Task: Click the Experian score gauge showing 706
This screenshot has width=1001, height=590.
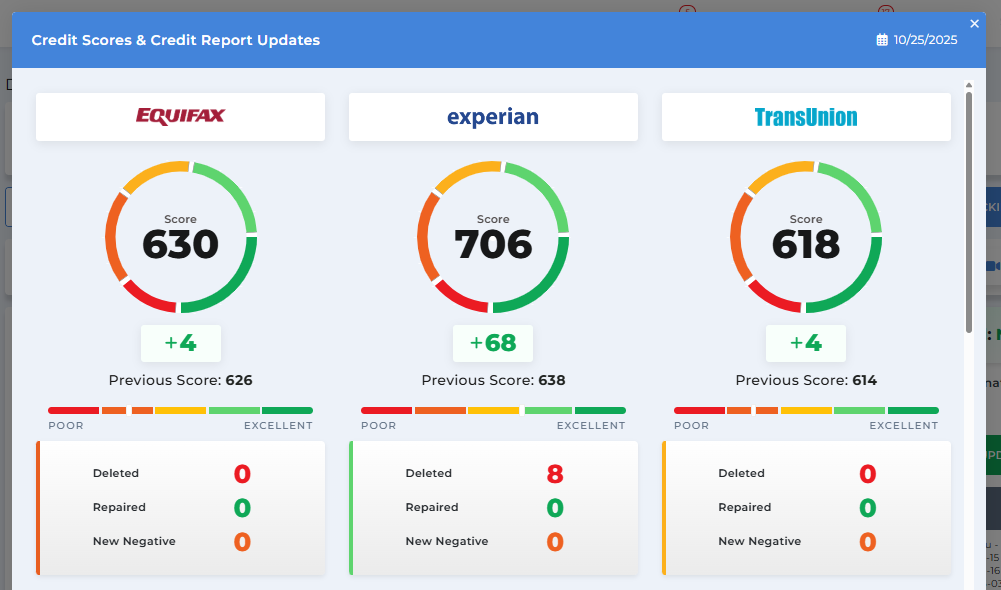Action: 493,237
